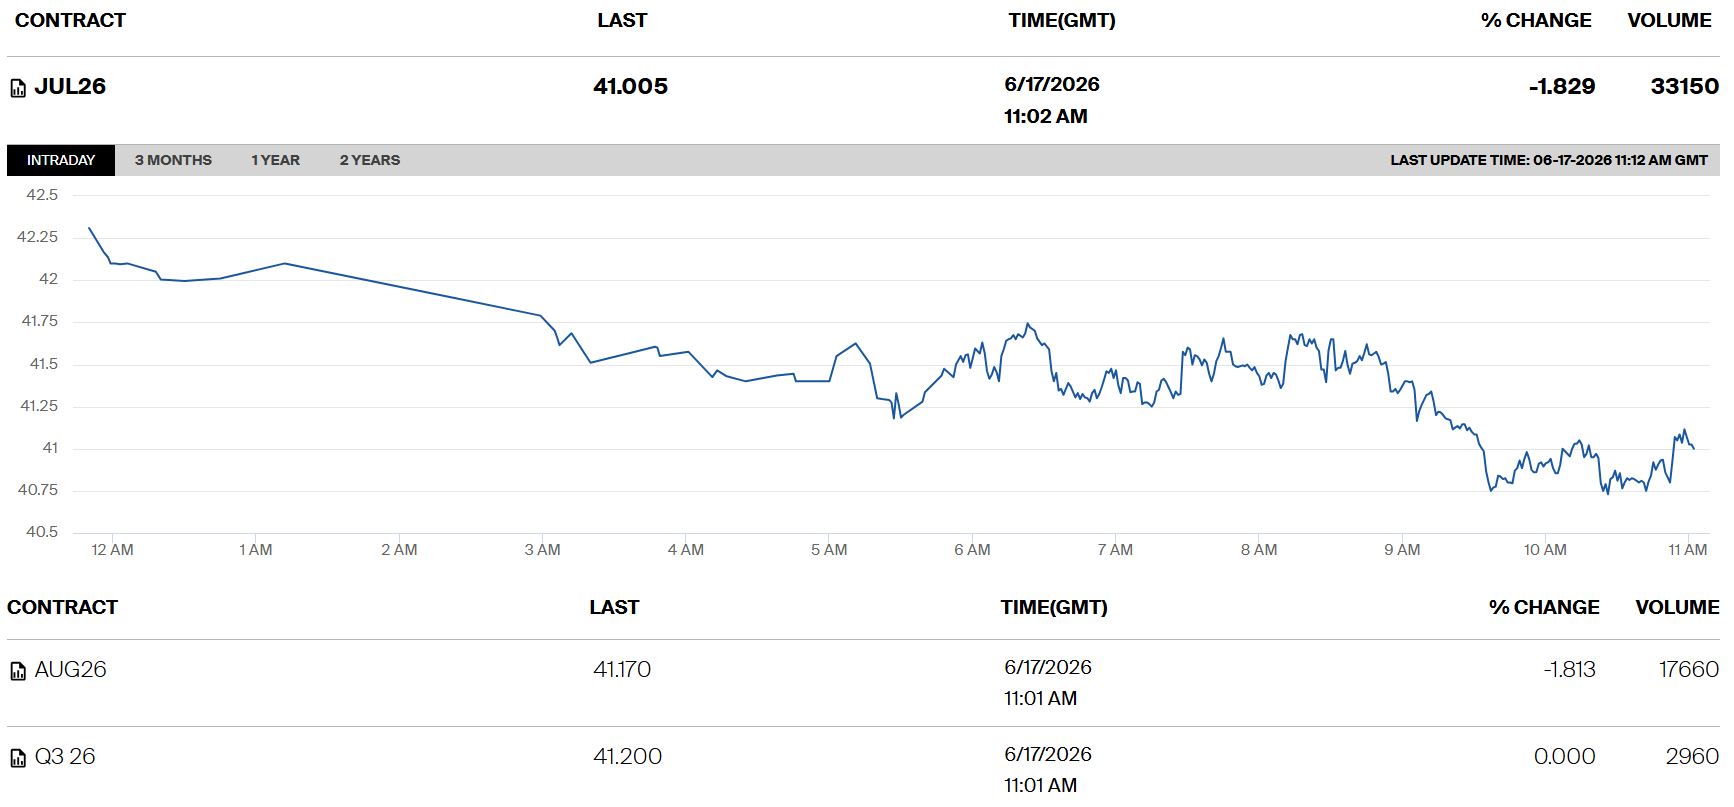Viewport: 1734px width, 807px height.
Task: Click the chart icon beside JUL26
Action: [x=18, y=89]
